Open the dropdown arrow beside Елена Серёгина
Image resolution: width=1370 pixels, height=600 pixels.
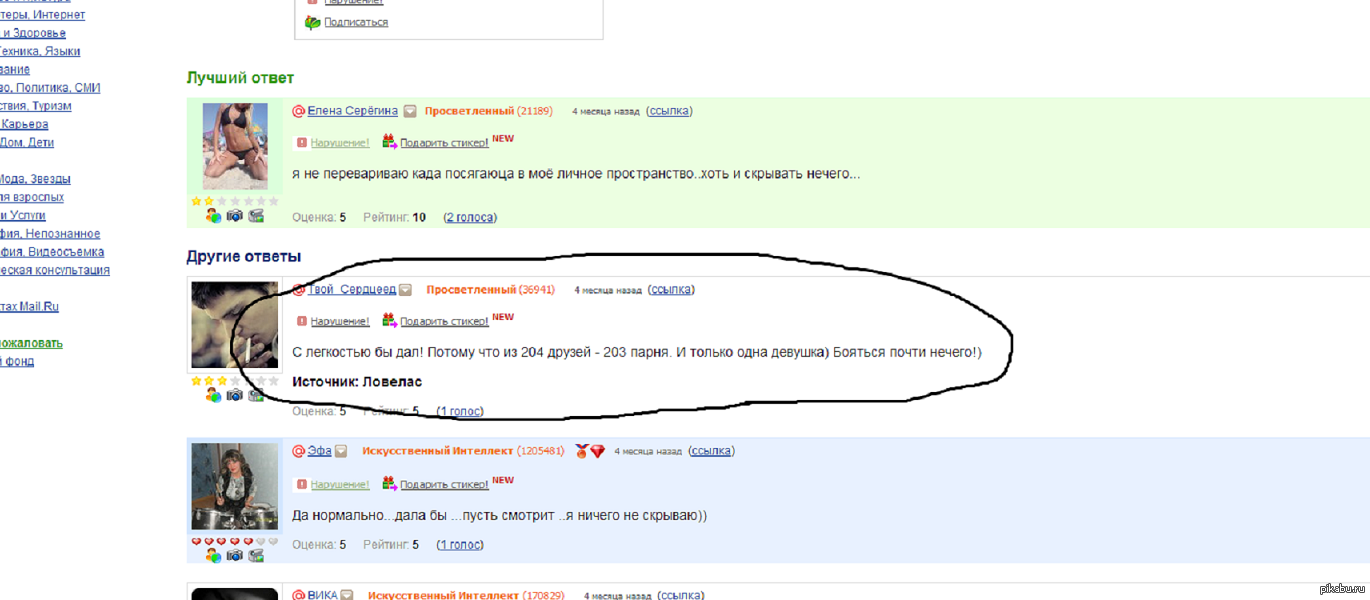[x=410, y=112]
